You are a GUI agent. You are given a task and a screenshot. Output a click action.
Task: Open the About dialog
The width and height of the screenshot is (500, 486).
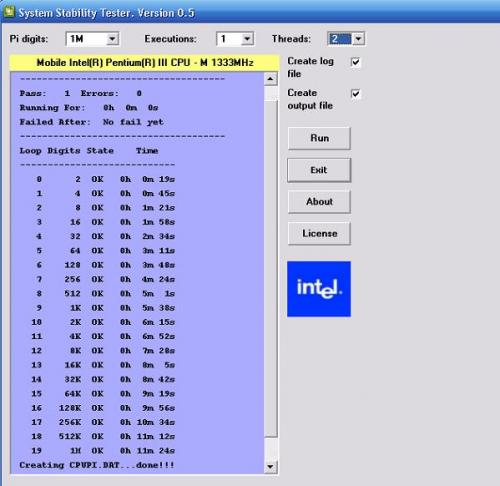click(319, 202)
